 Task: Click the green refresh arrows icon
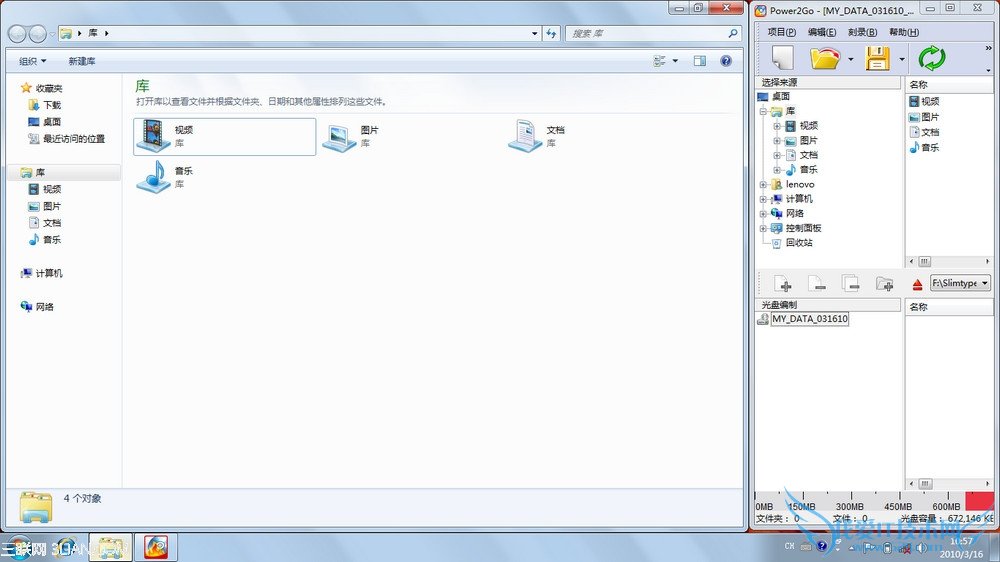click(x=931, y=58)
